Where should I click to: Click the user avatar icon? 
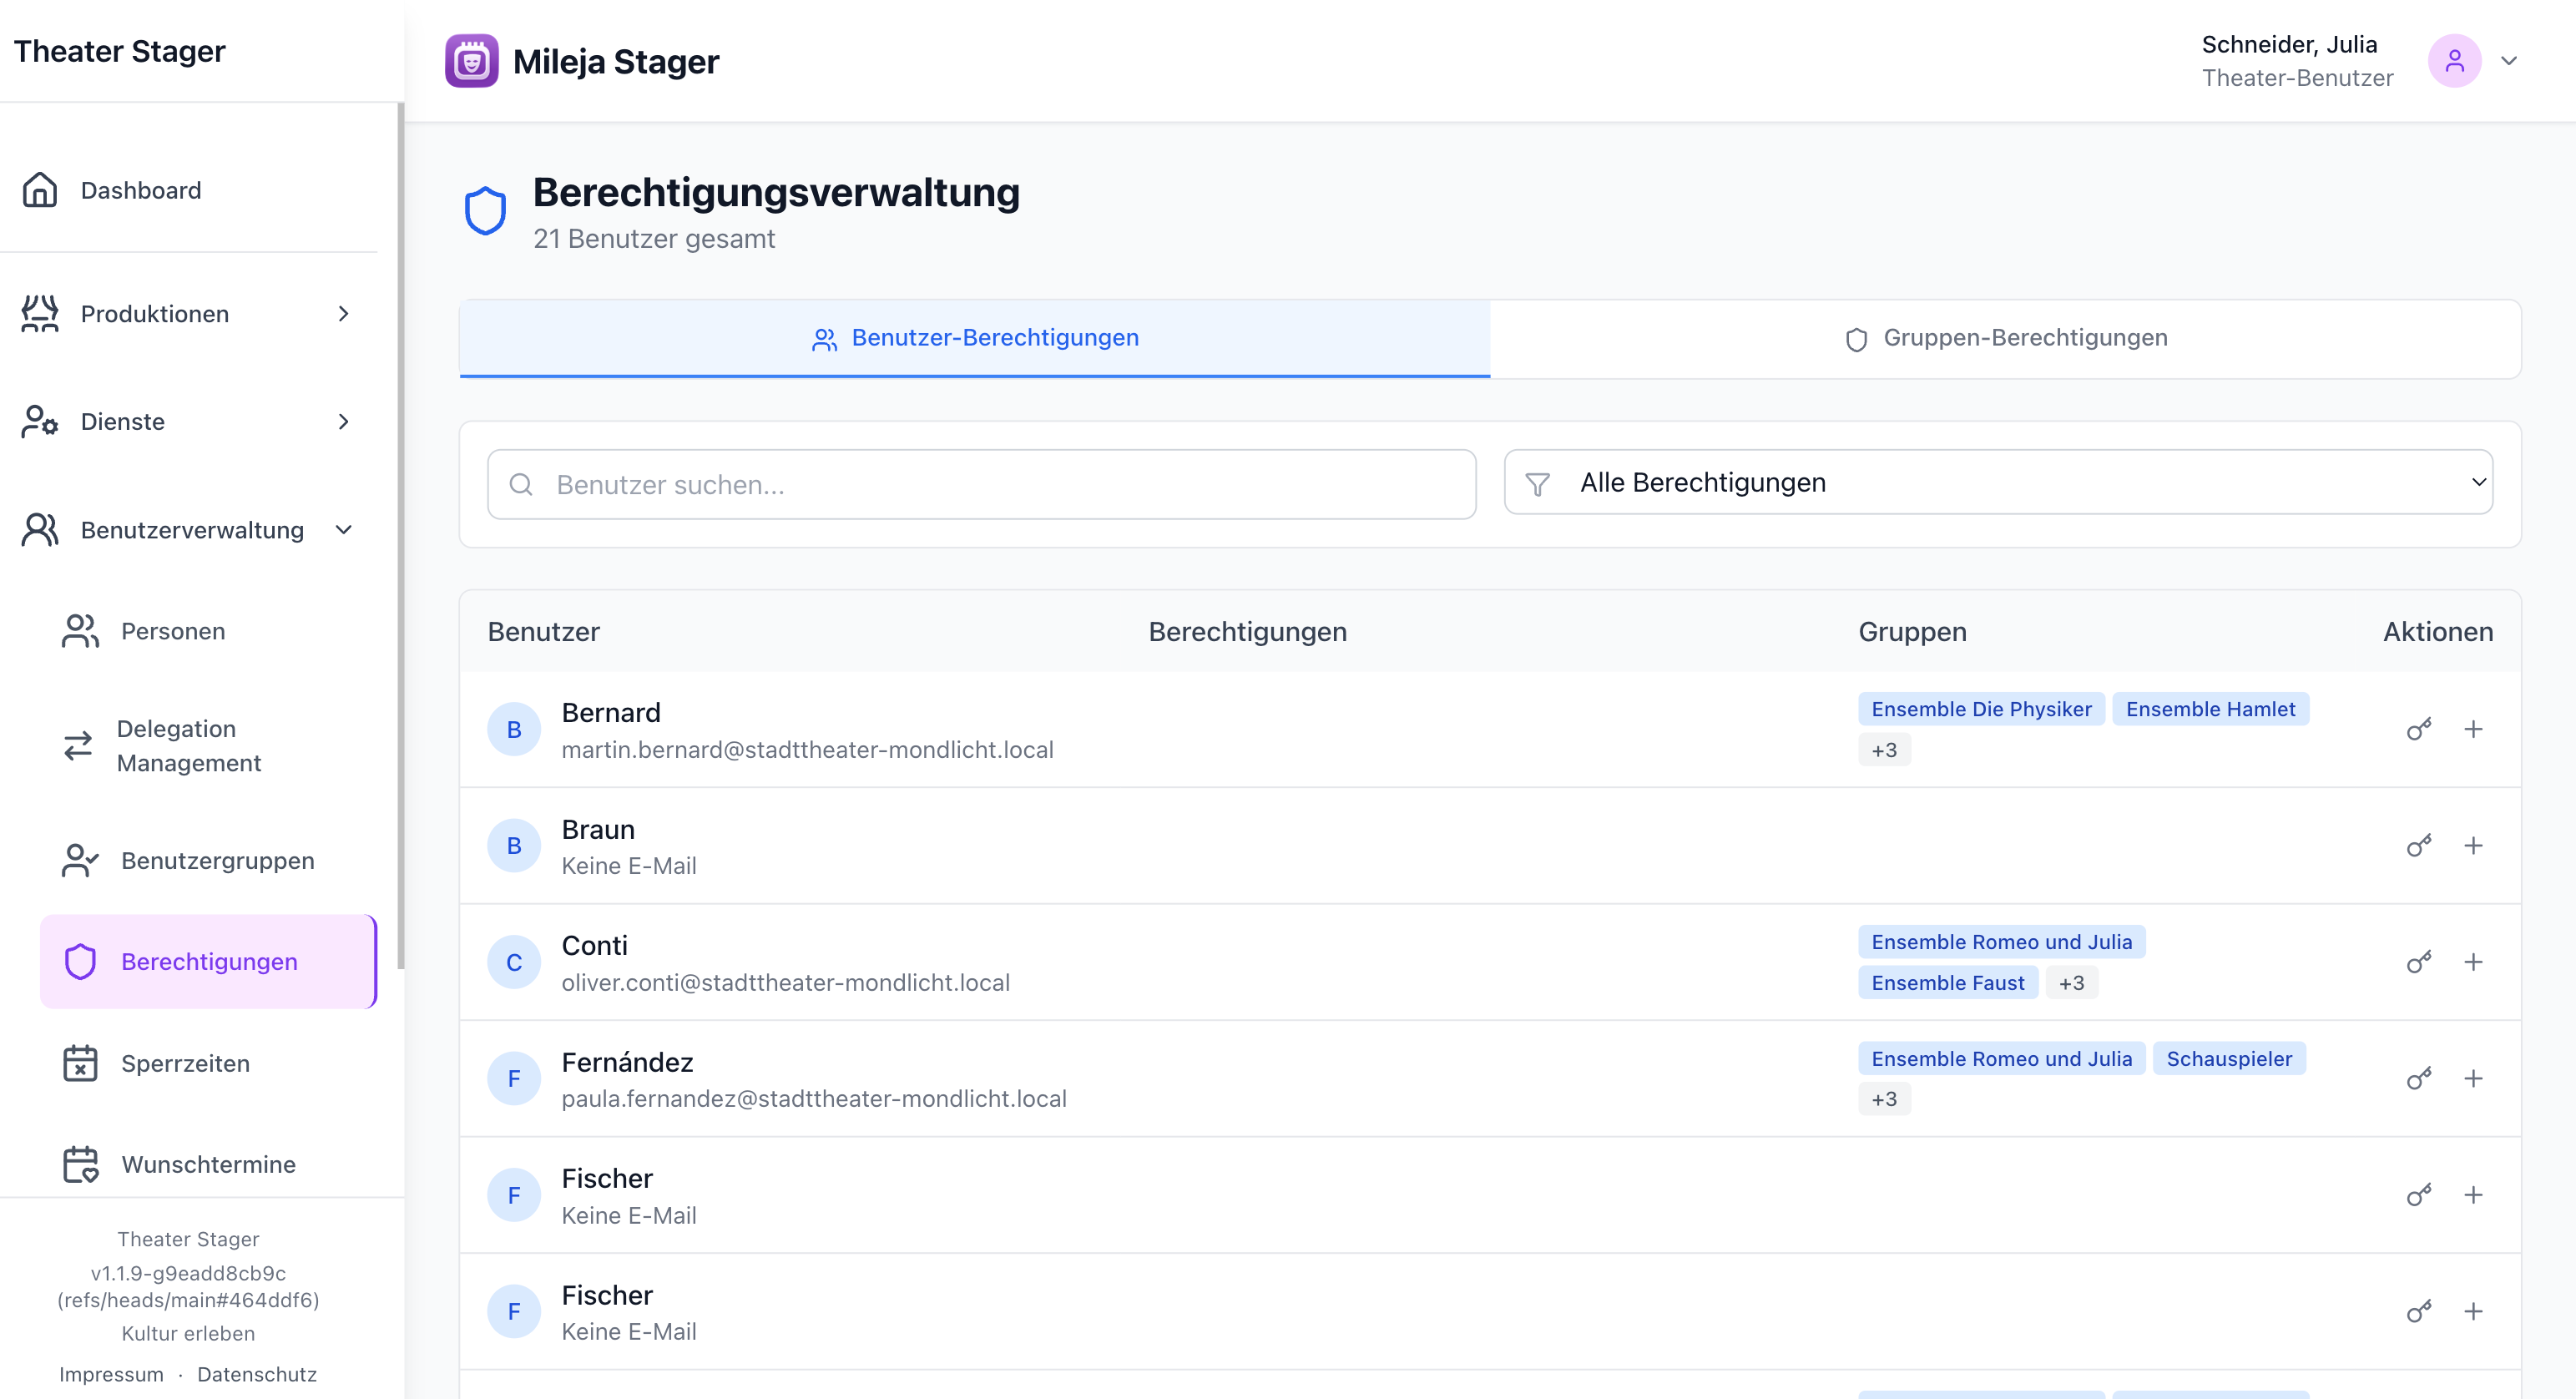coord(2454,61)
